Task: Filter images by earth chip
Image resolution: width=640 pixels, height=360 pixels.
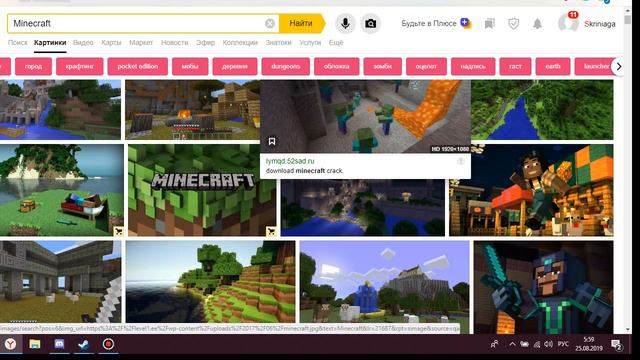Action: tap(553, 67)
